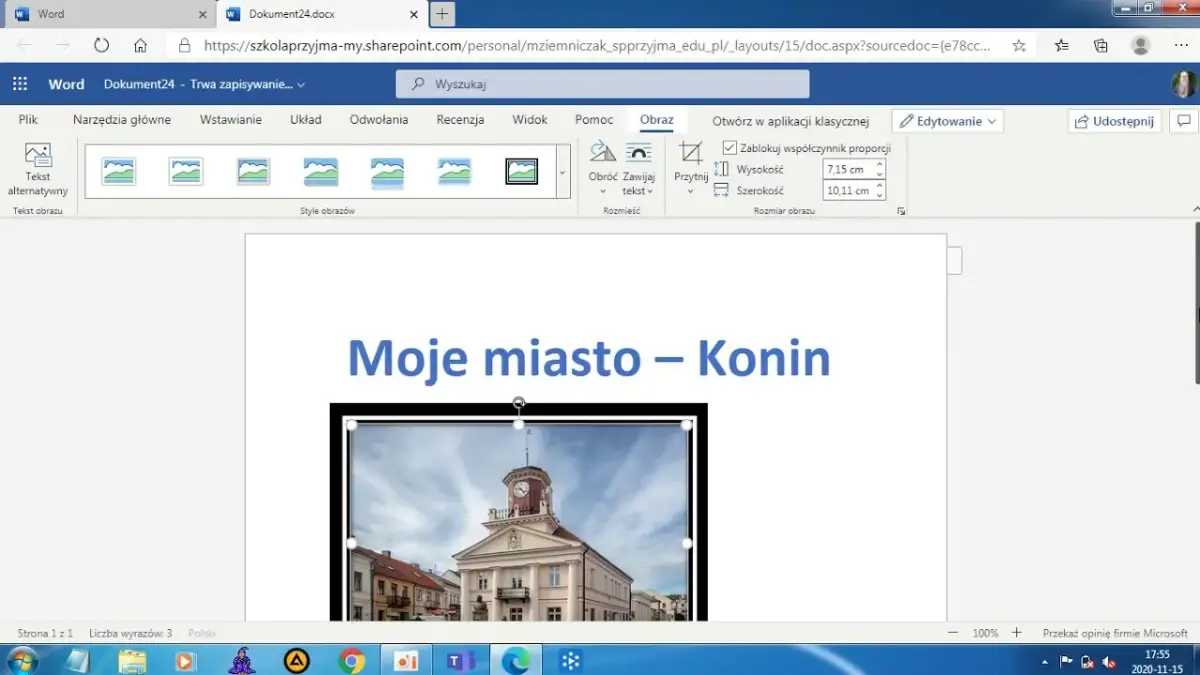The width and height of the screenshot is (1200, 675).
Task: Expand the Obróć dropdown arrow
Action: pyautogui.click(x=602, y=190)
